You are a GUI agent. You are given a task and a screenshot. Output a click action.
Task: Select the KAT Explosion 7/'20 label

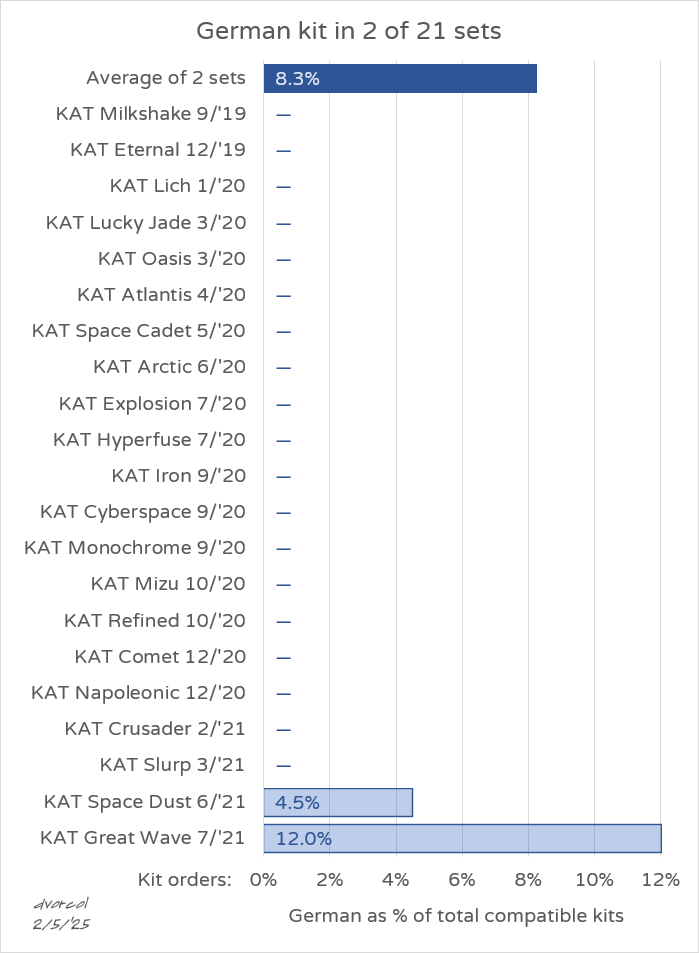[x=153, y=404]
